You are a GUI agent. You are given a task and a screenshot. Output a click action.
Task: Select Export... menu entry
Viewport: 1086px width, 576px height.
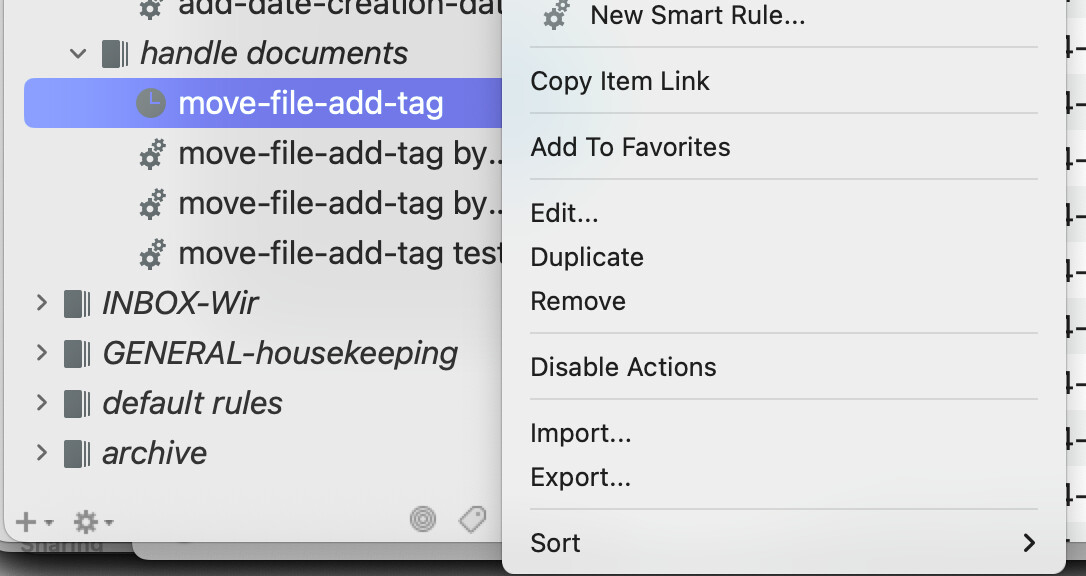(580, 477)
